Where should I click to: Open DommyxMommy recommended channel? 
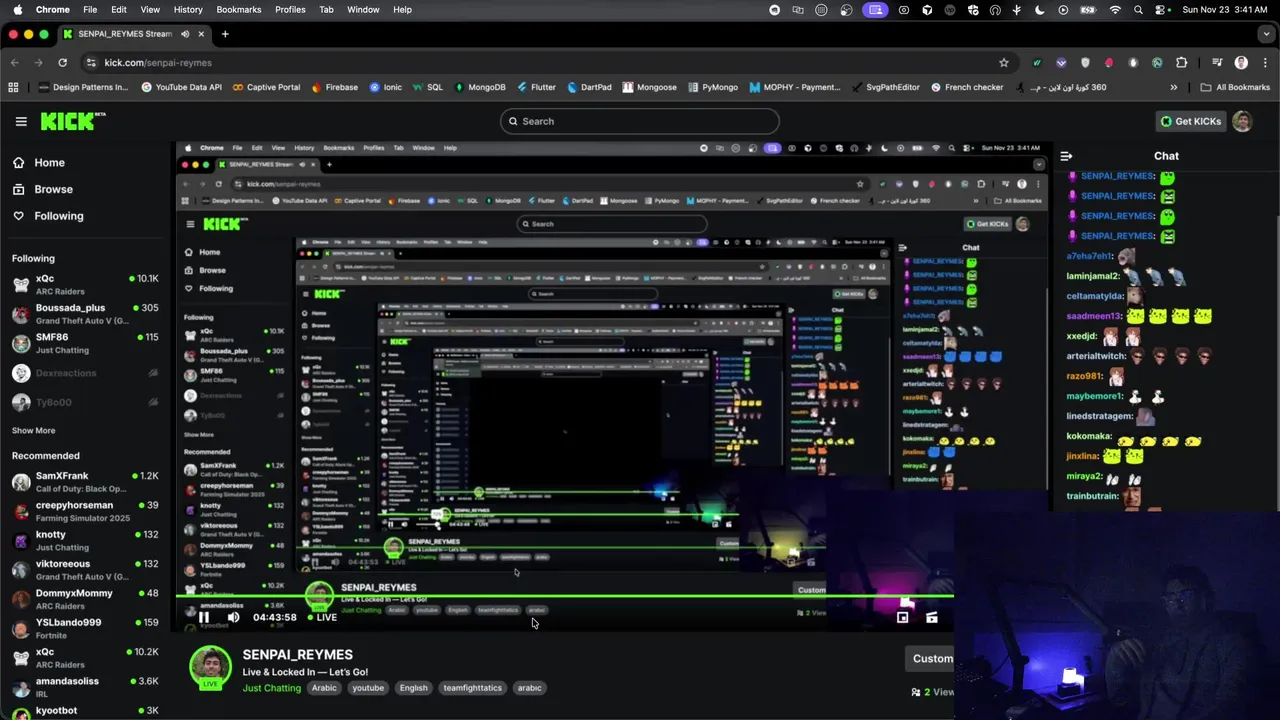pos(85,599)
